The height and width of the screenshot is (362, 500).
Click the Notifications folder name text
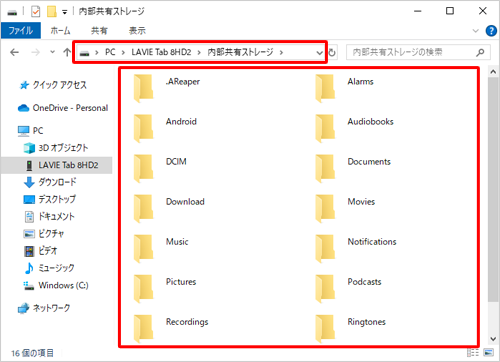tap(372, 242)
